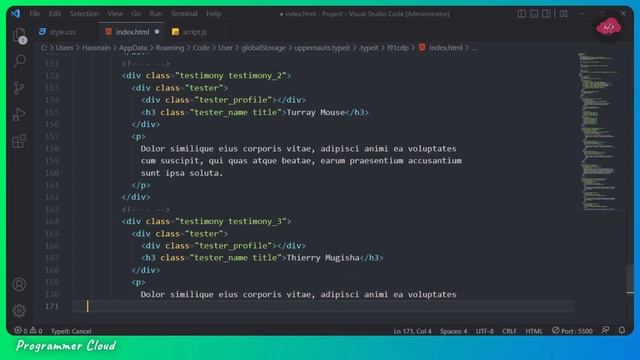Screen dimensions: 640x360
Task: Click the code minimap overview
Action: [600, 131]
